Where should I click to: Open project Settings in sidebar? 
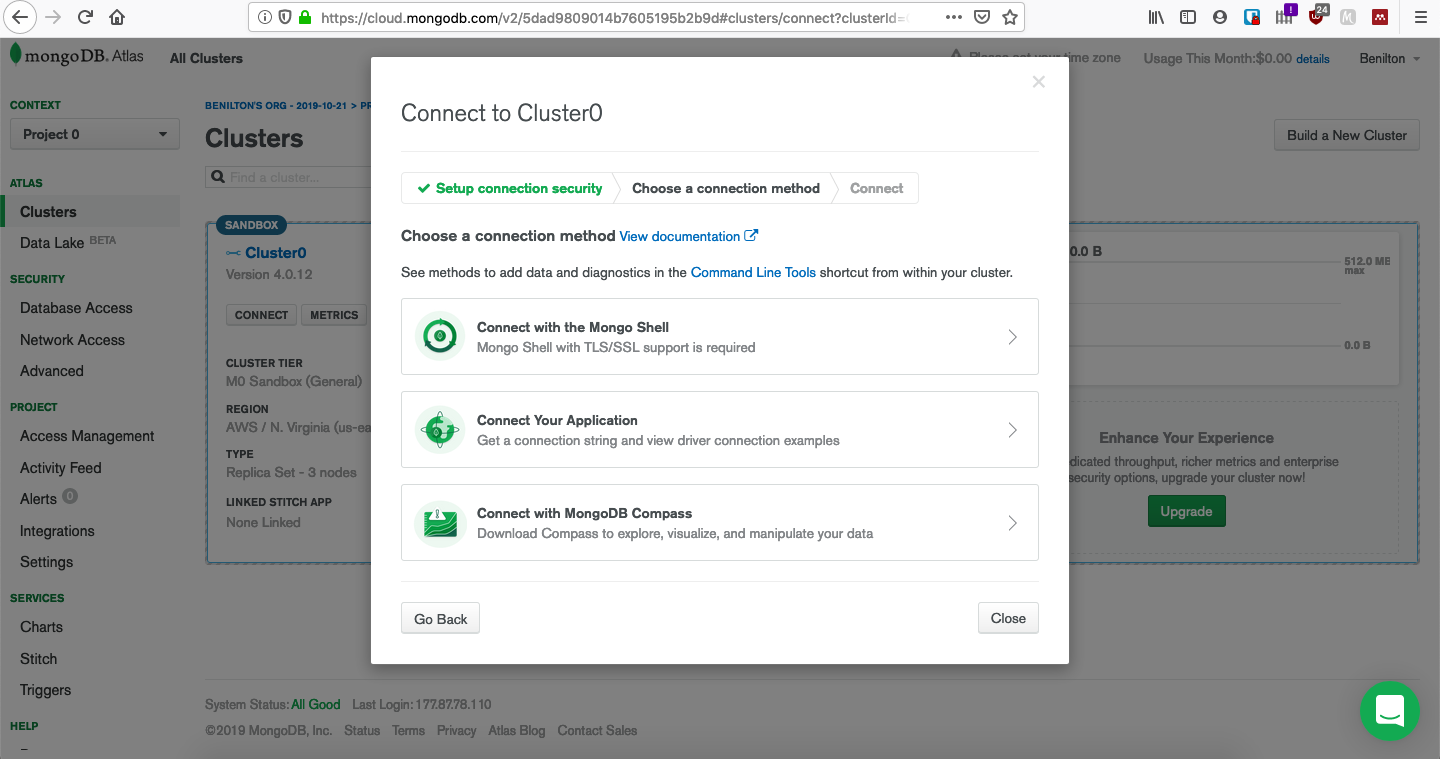tap(46, 562)
